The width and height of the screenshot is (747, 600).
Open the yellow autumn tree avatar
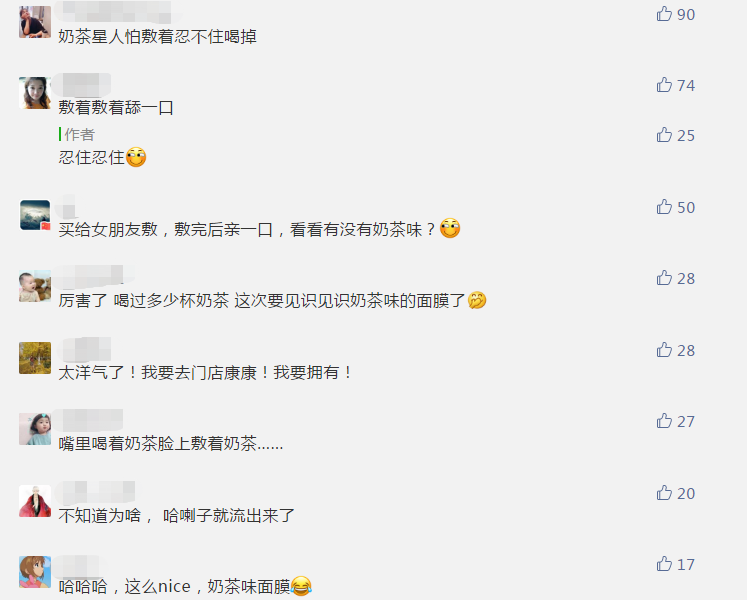point(35,358)
